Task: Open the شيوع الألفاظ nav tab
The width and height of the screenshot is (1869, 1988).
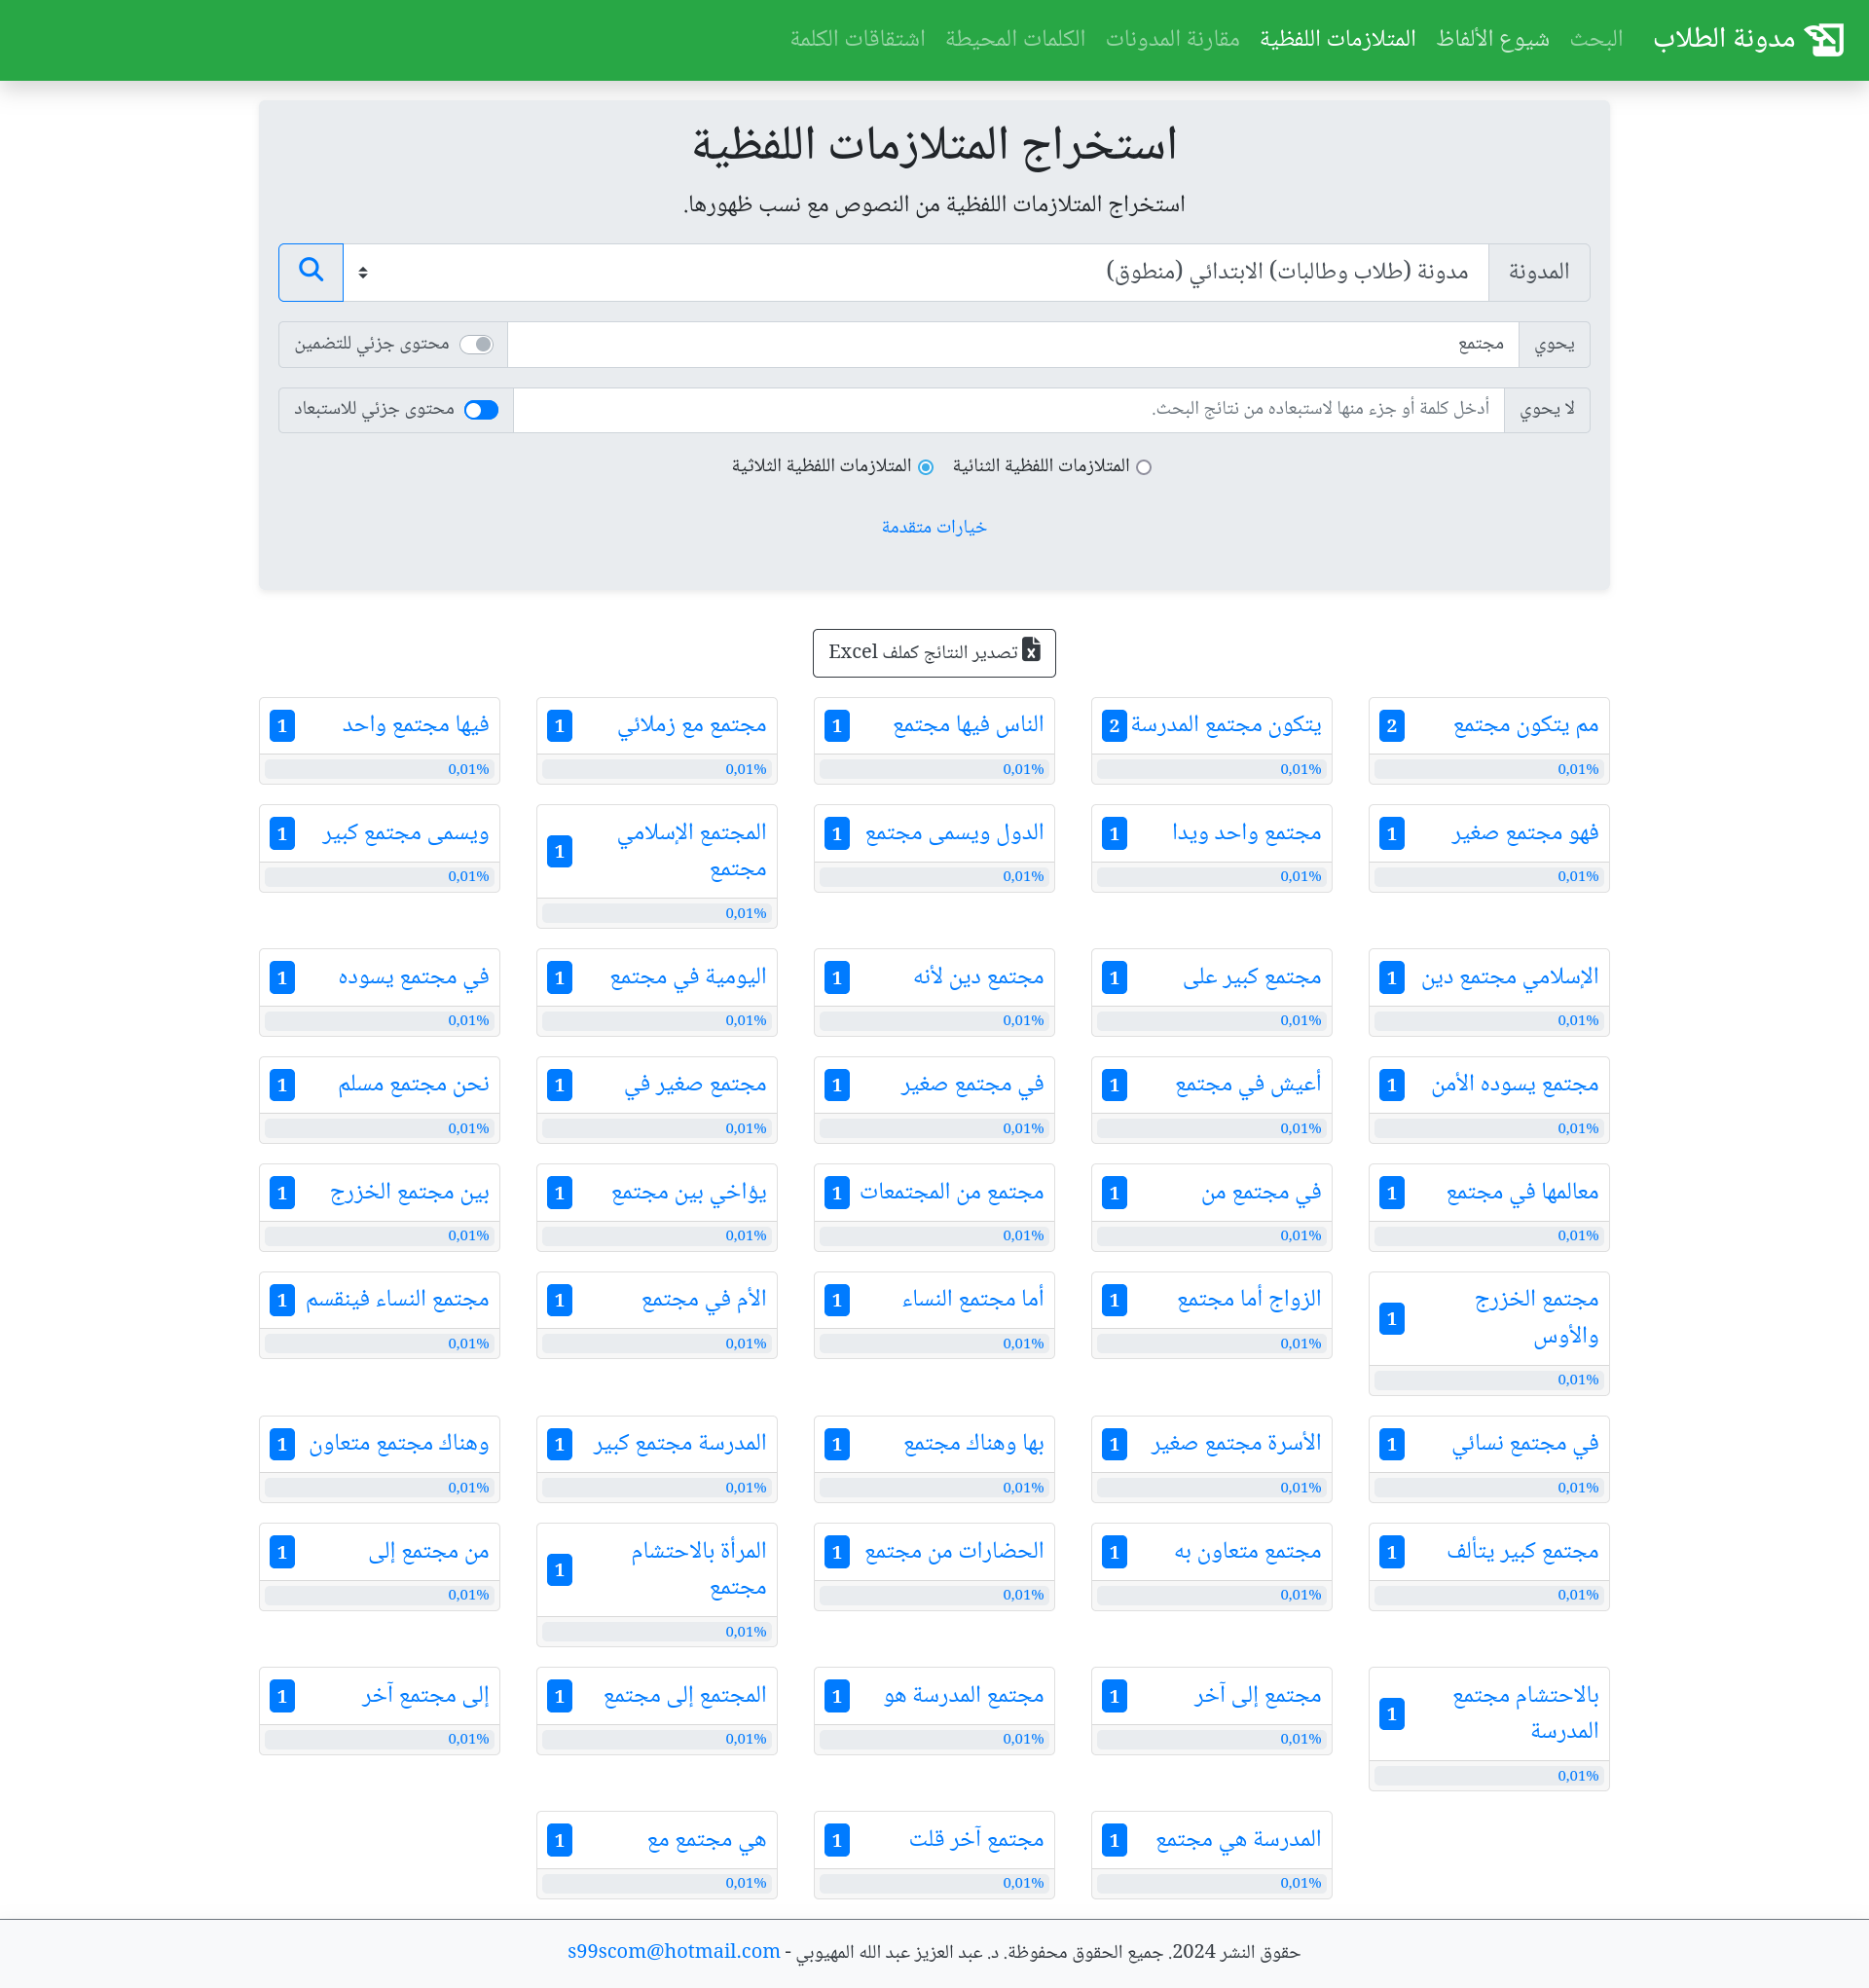Action: pyautogui.click(x=1493, y=39)
